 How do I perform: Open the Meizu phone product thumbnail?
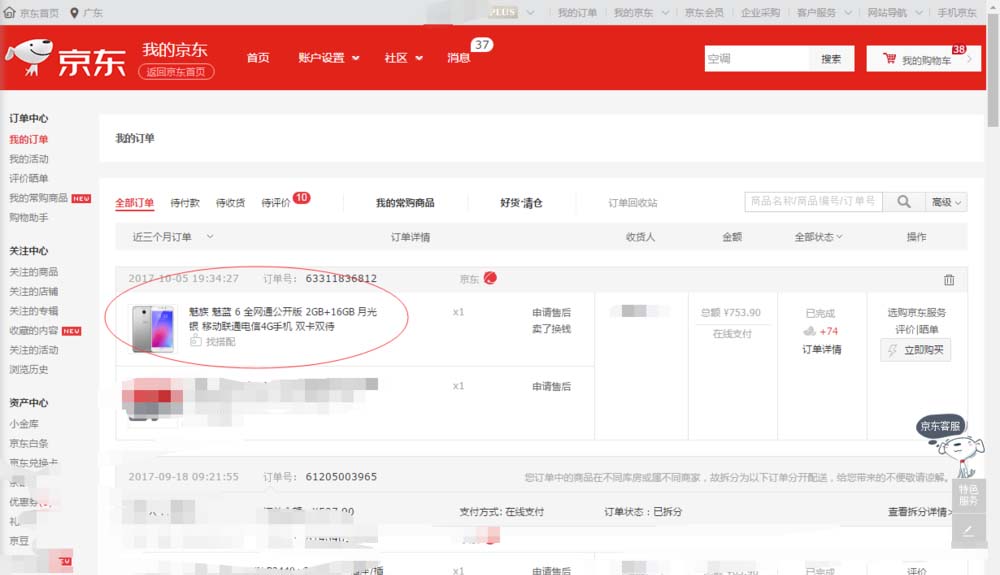tap(153, 328)
